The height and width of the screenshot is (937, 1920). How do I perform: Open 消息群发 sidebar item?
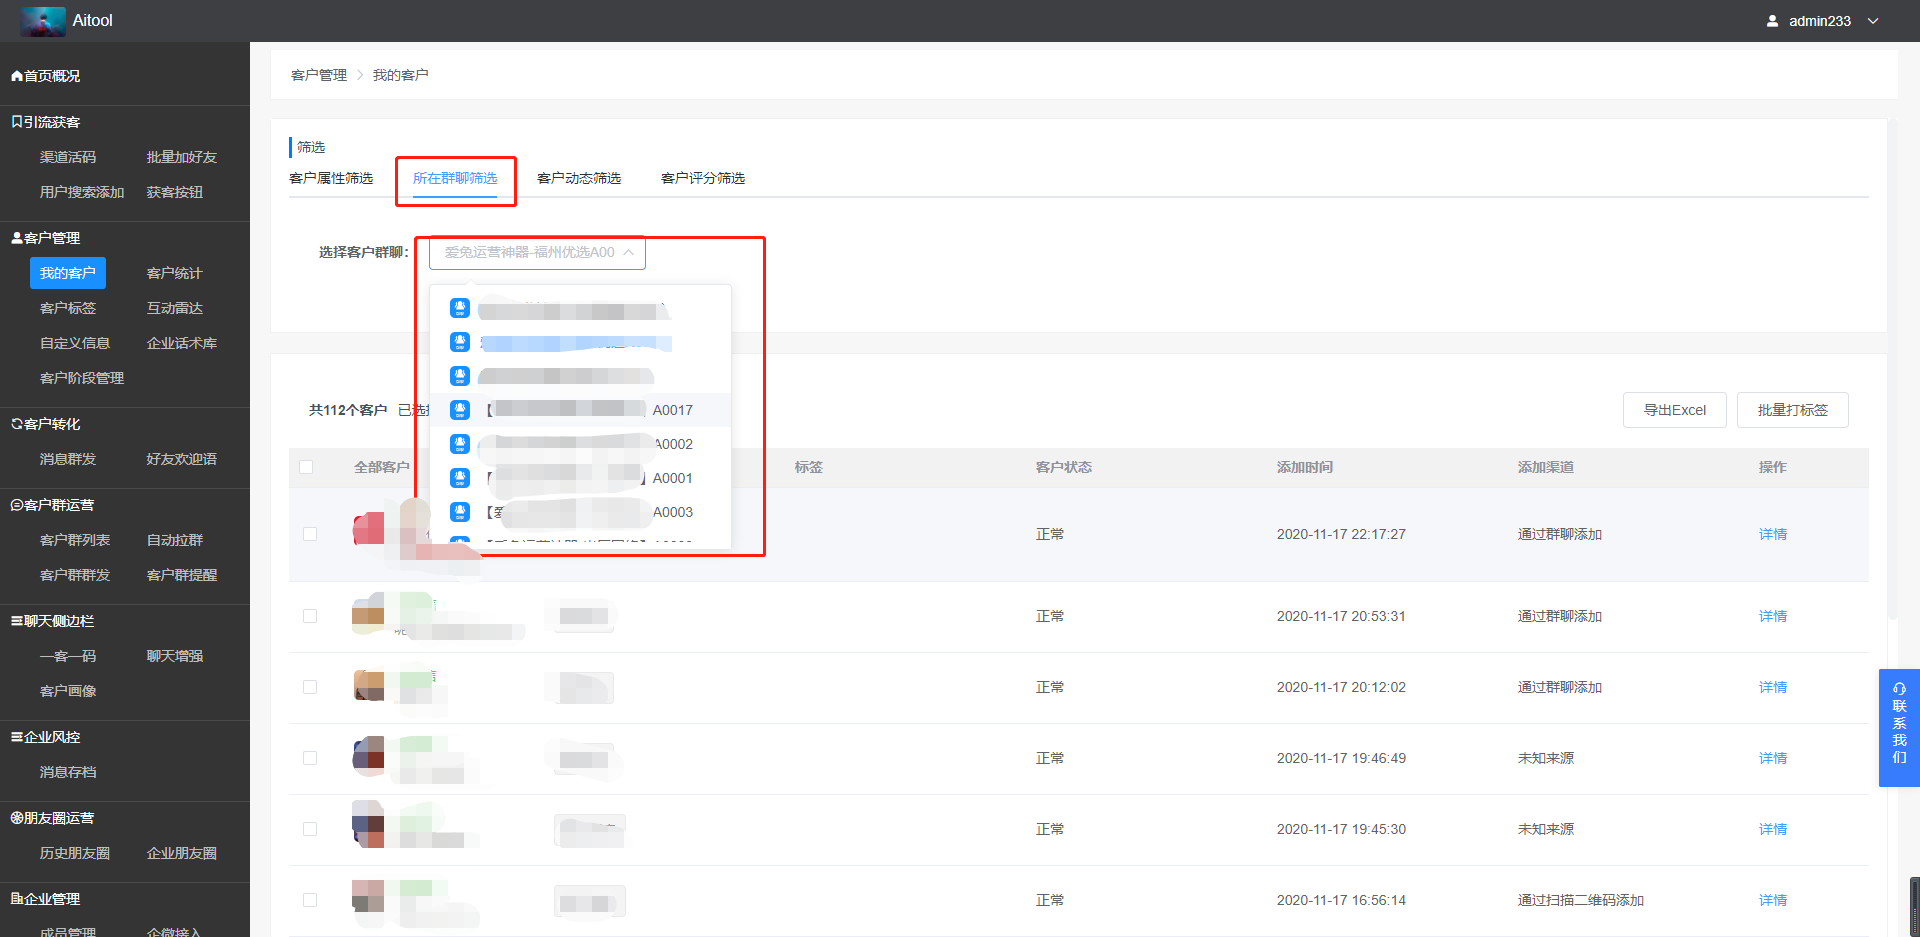[68, 459]
